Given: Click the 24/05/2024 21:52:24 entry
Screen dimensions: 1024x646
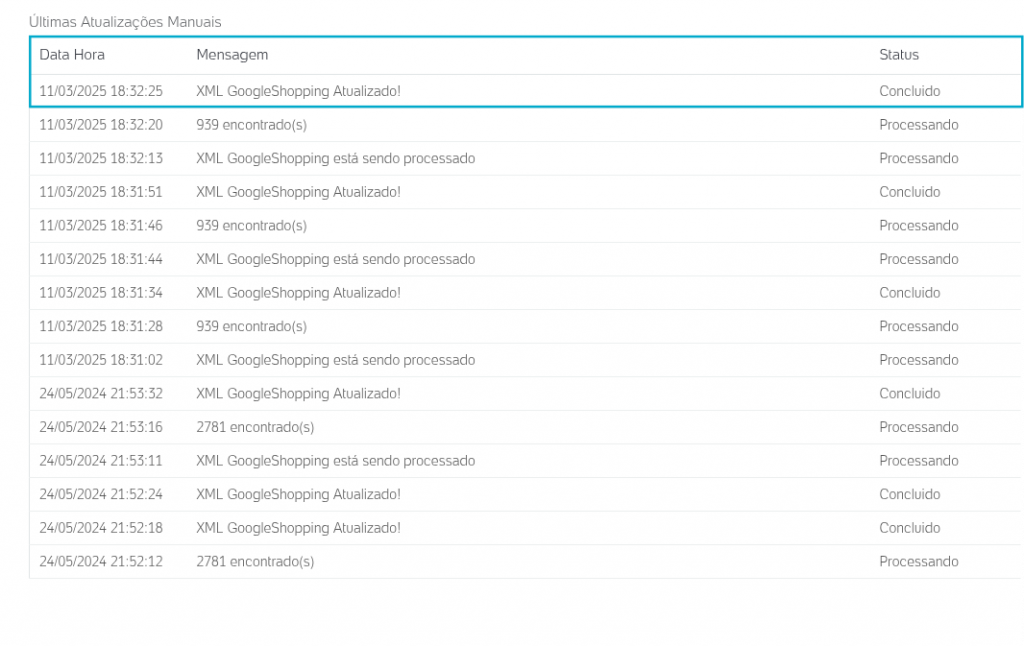Looking at the screenshot, I should pos(526,494).
